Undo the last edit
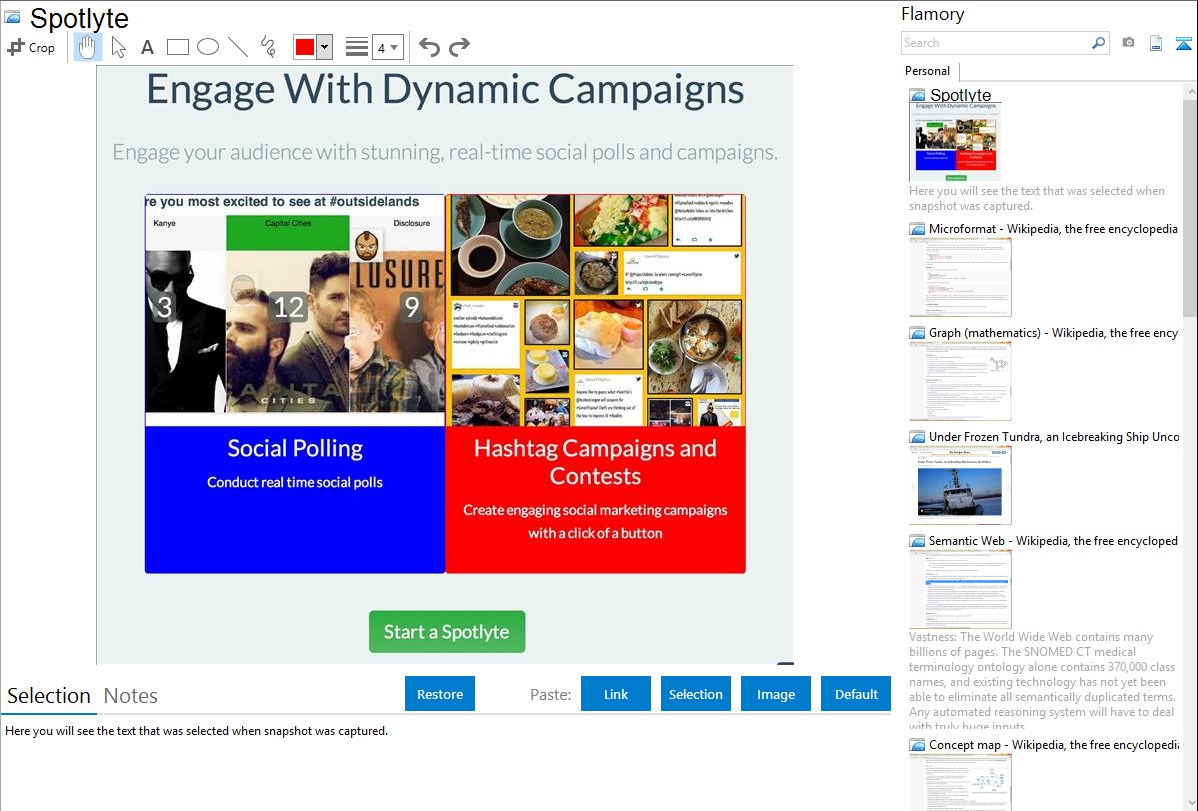This screenshot has height=811, width=1198. tap(429, 47)
